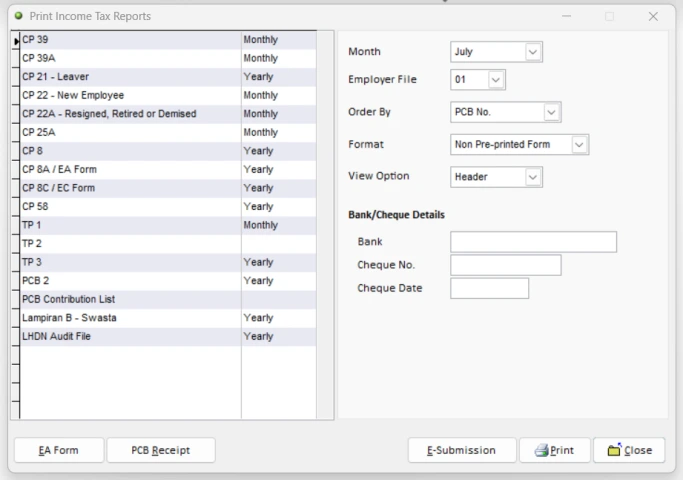Open the Order By dropdown

(x=552, y=112)
